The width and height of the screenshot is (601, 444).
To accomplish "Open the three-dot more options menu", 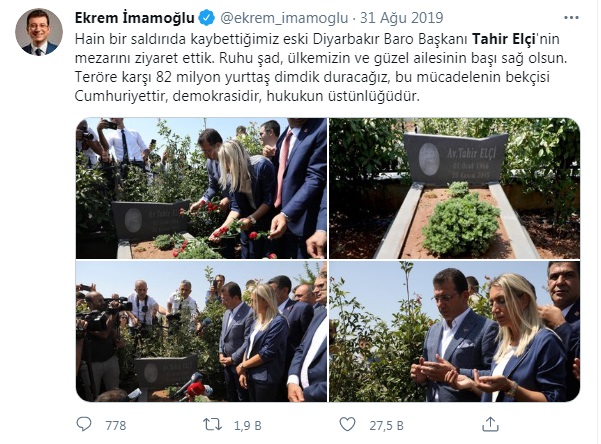I will click(571, 18).
